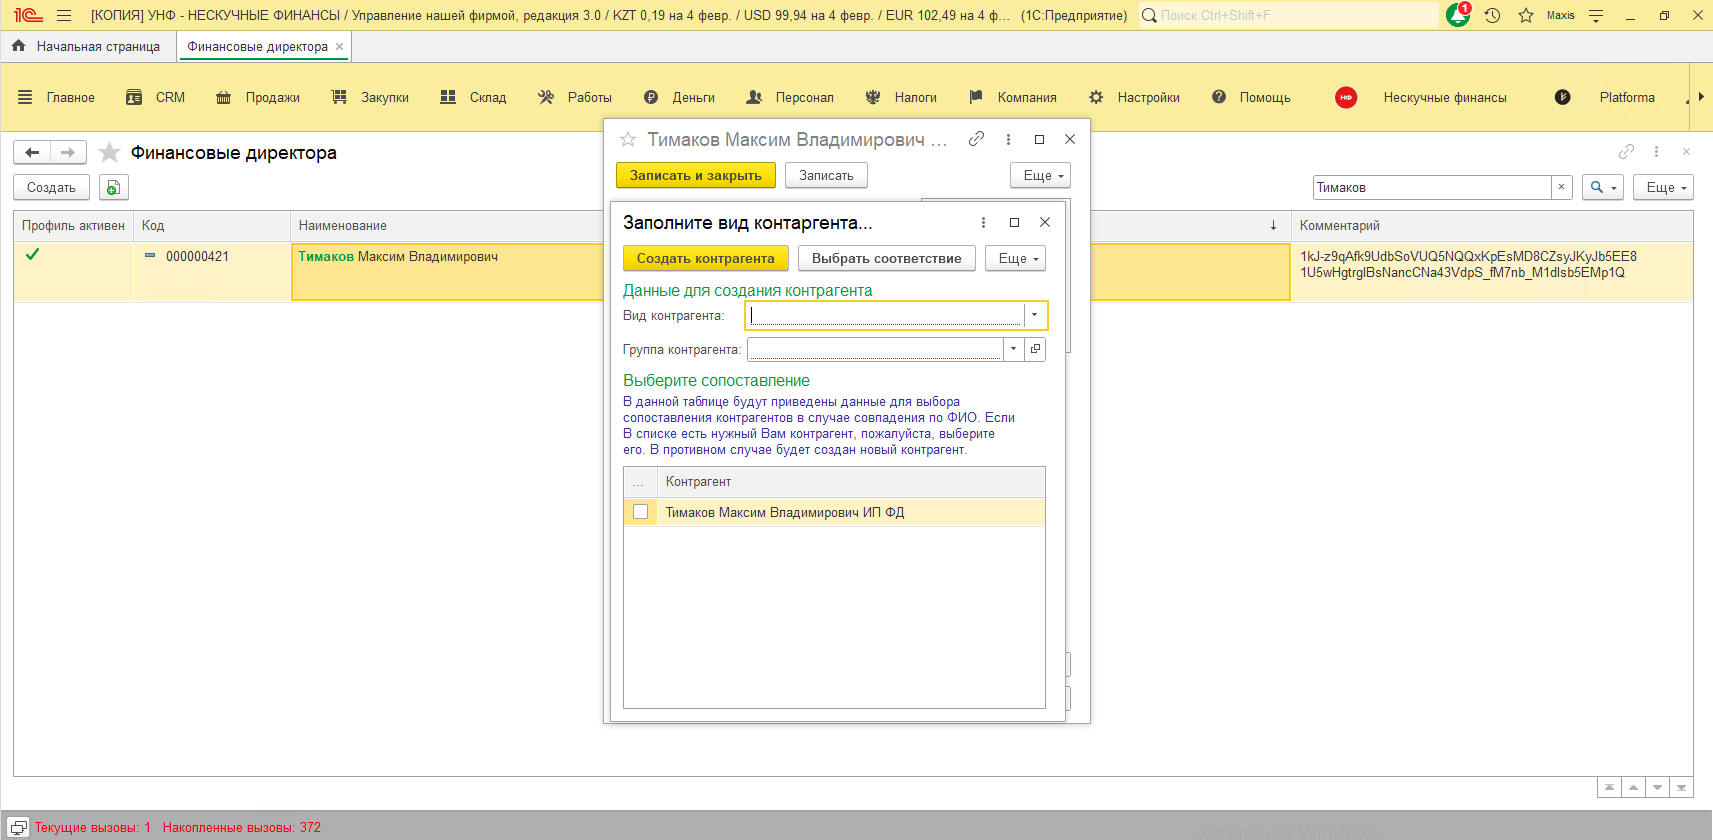Screen dimensions: 1713x840
Task: Add Финансовые директора list to favorites
Action: [110, 153]
